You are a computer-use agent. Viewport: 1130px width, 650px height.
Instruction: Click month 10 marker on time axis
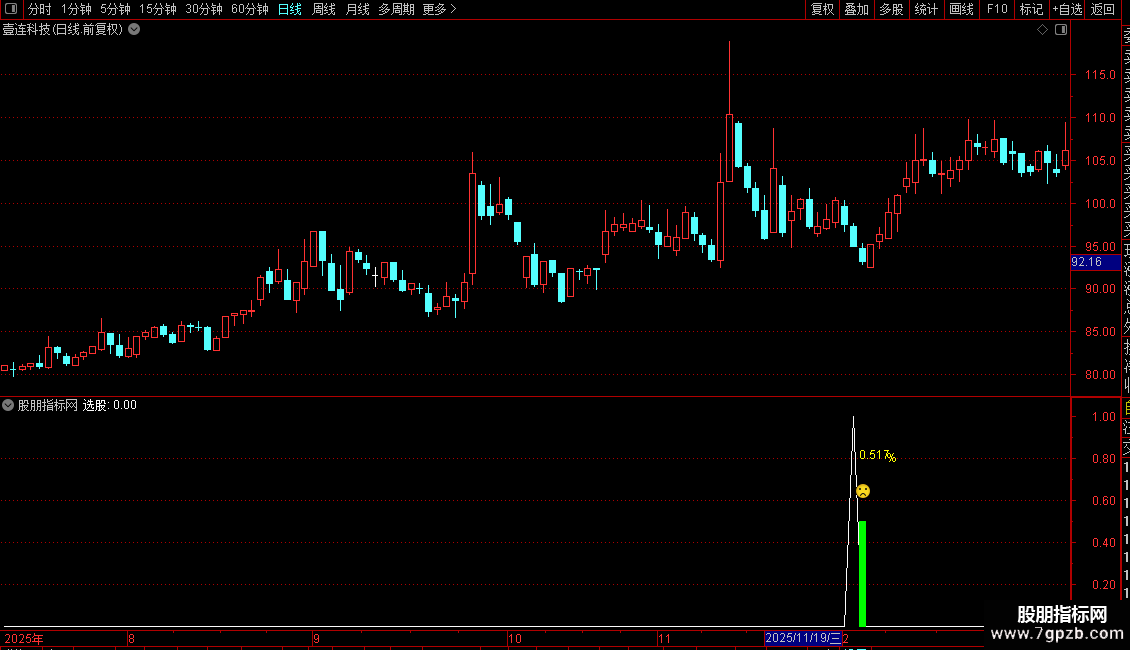pos(515,638)
